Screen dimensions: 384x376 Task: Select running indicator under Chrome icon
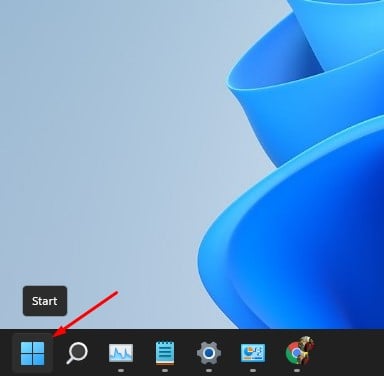pyautogui.click(x=297, y=370)
